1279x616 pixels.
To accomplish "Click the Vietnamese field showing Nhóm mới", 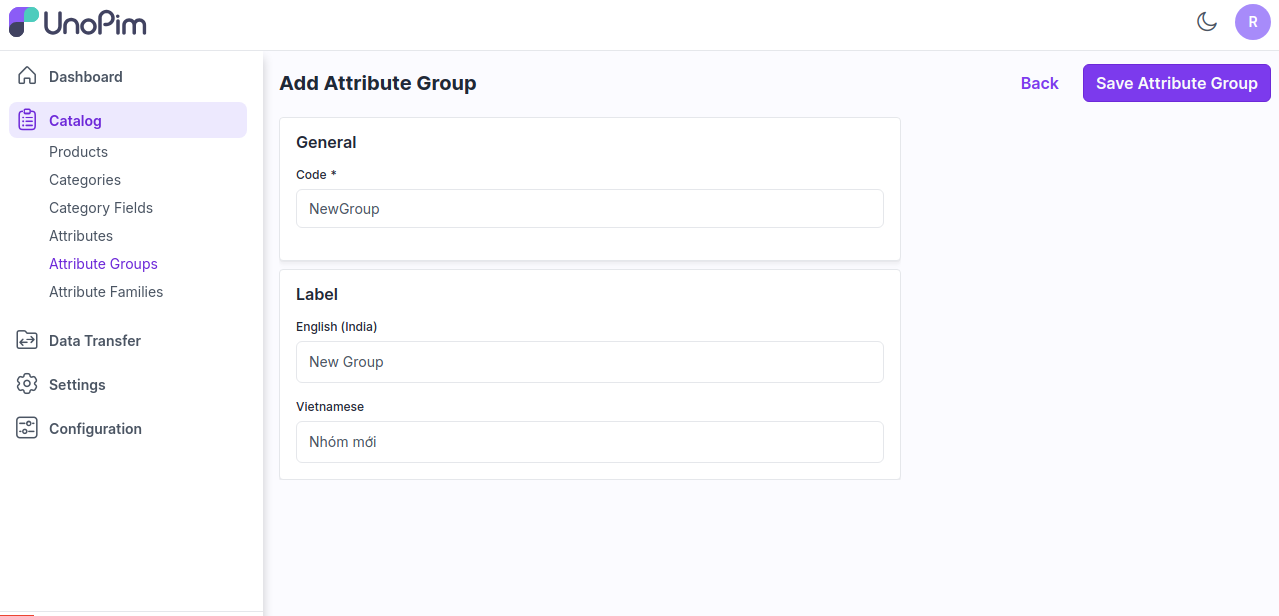I will tap(589, 441).
